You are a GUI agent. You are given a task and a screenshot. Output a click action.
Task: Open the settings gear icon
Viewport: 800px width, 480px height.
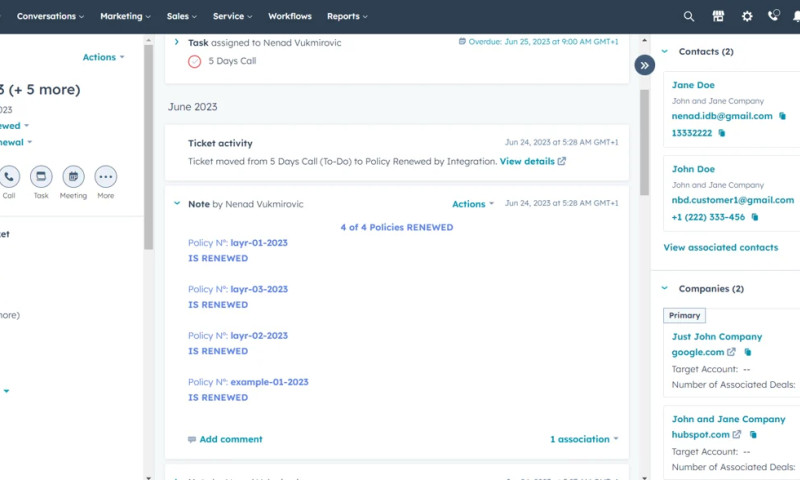[746, 16]
